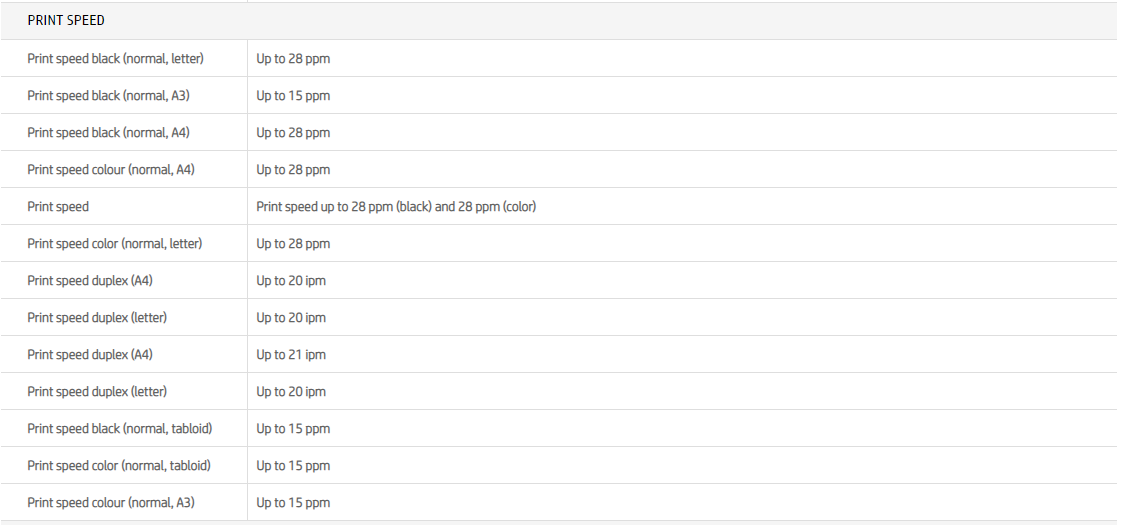
Task: Click the value for color normal tabloid speed
Action: coord(293,466)
